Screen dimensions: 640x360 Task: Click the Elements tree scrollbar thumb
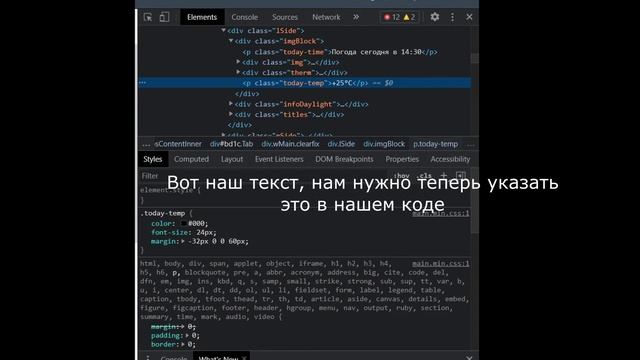coord(474,58)
